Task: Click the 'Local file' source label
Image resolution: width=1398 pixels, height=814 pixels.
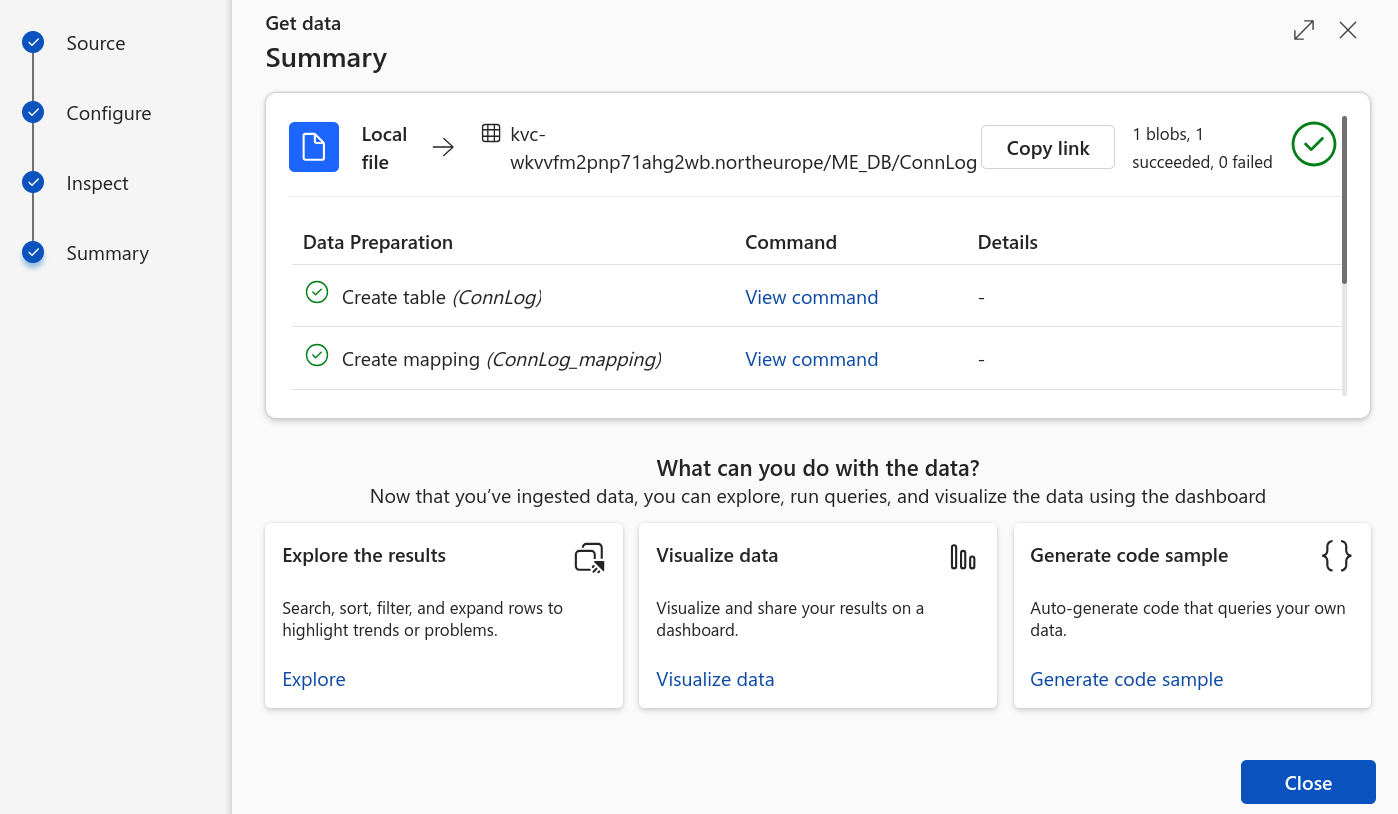Action: pyautogui.click(x=384, y=148)
